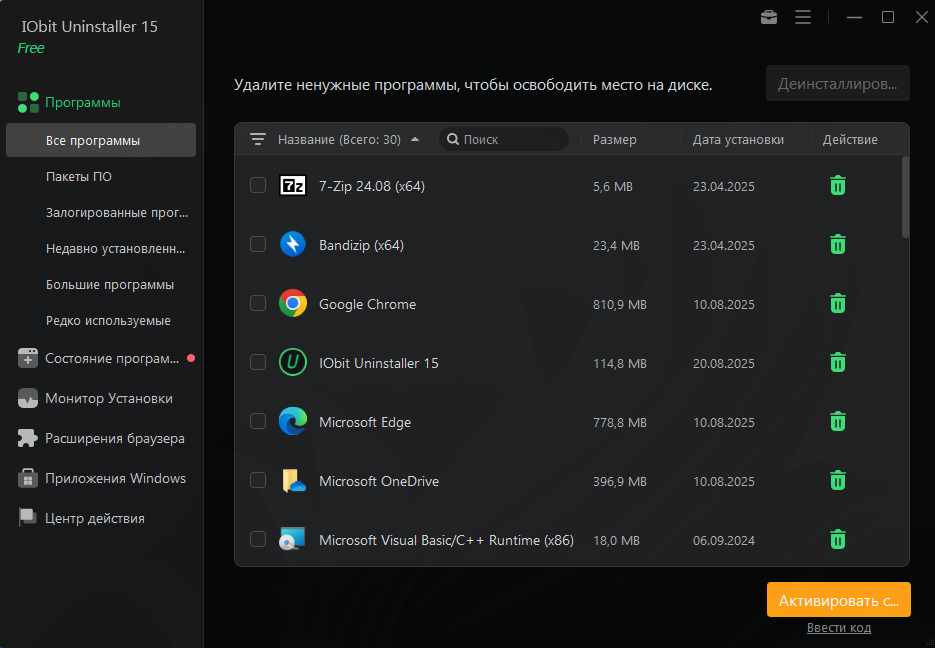Click the uninstall trash icon for Google Chrome
935x648 pixels.
click(838, 303)
